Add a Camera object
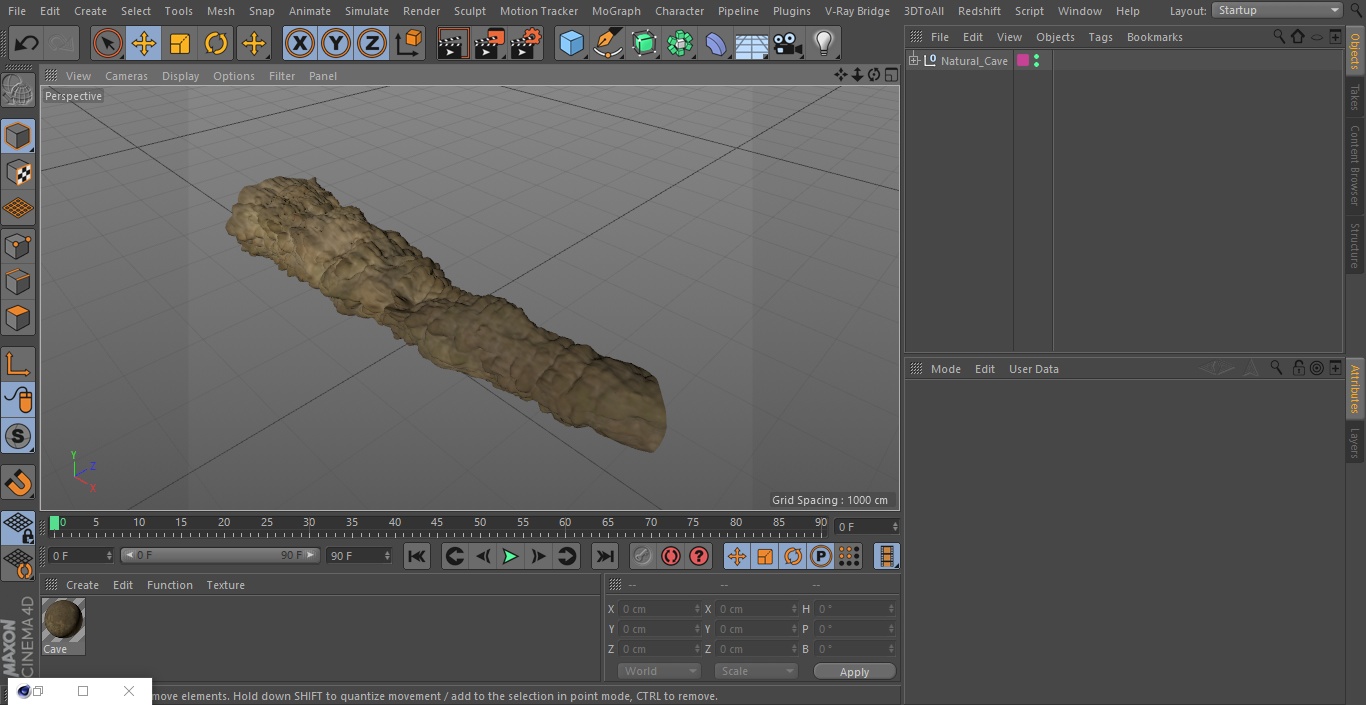The height and width of the screenshot is (705, 1366). [x=788, y=44]
